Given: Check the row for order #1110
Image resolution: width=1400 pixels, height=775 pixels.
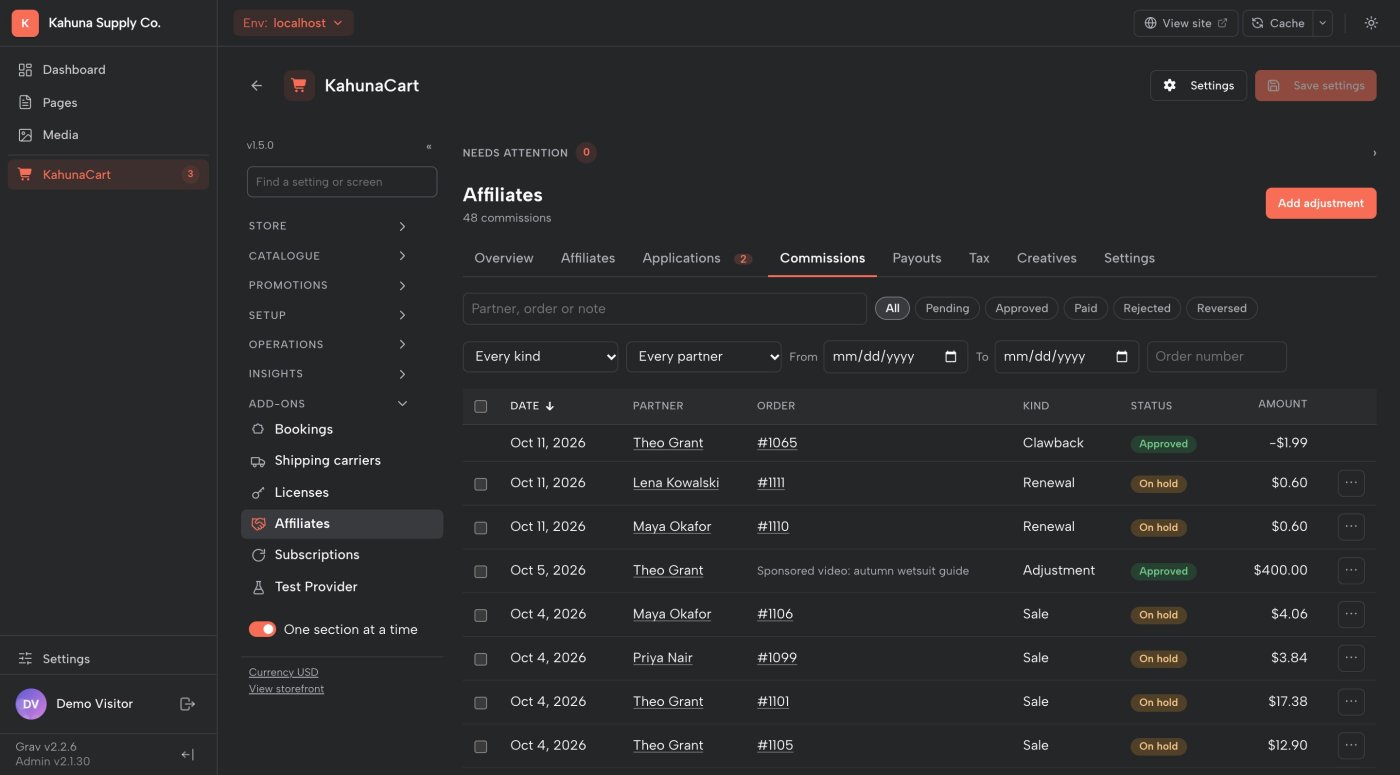Looking at the screenshot, I should point(481,528).
